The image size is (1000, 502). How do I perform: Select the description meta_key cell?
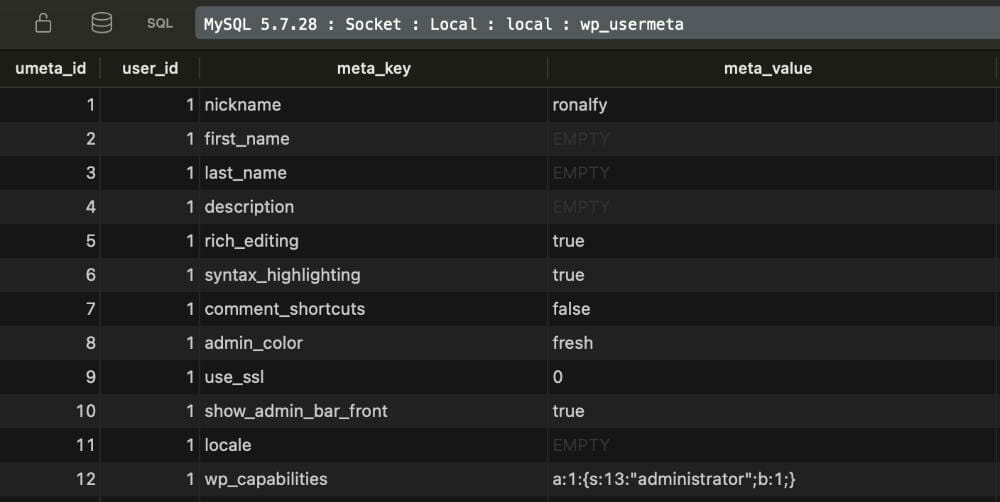(374, 207)
